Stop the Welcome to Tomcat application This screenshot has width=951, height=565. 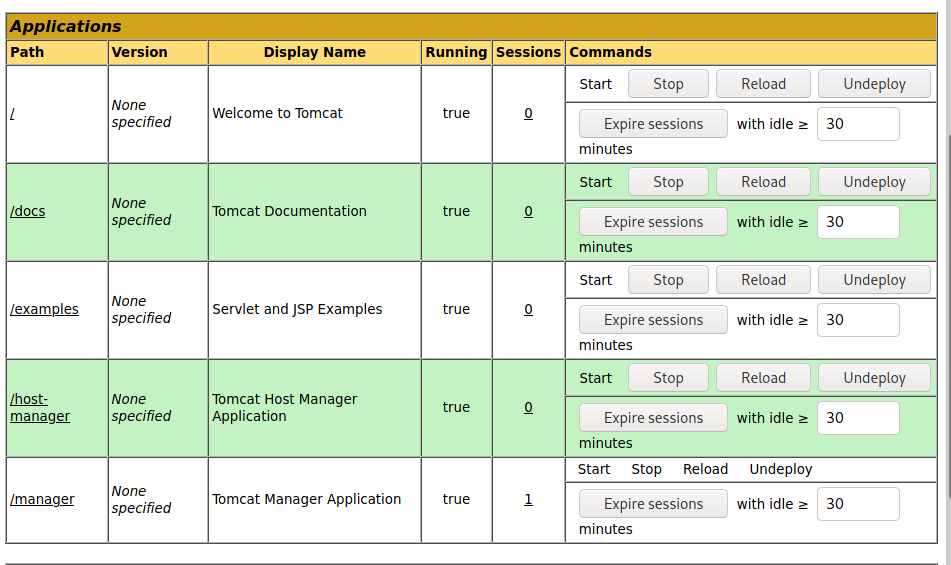pyautogui.click(x=668, y=84)
